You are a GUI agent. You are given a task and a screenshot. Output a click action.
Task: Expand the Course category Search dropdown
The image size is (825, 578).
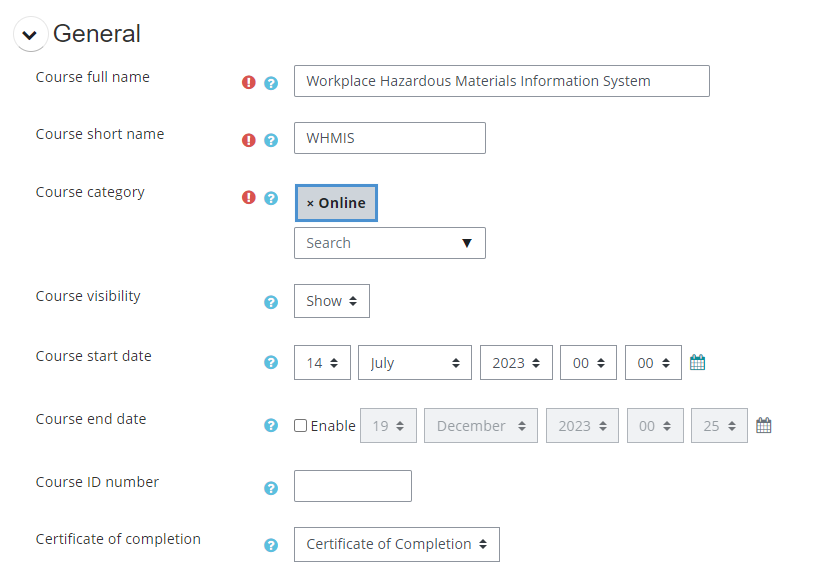coord(389,243)
